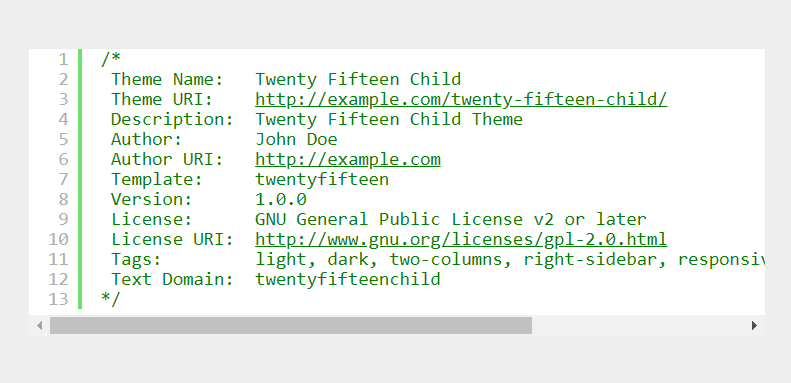Open the twenty-fifteen-child Theme URI link
791x383 pixels.
(461, 99)
